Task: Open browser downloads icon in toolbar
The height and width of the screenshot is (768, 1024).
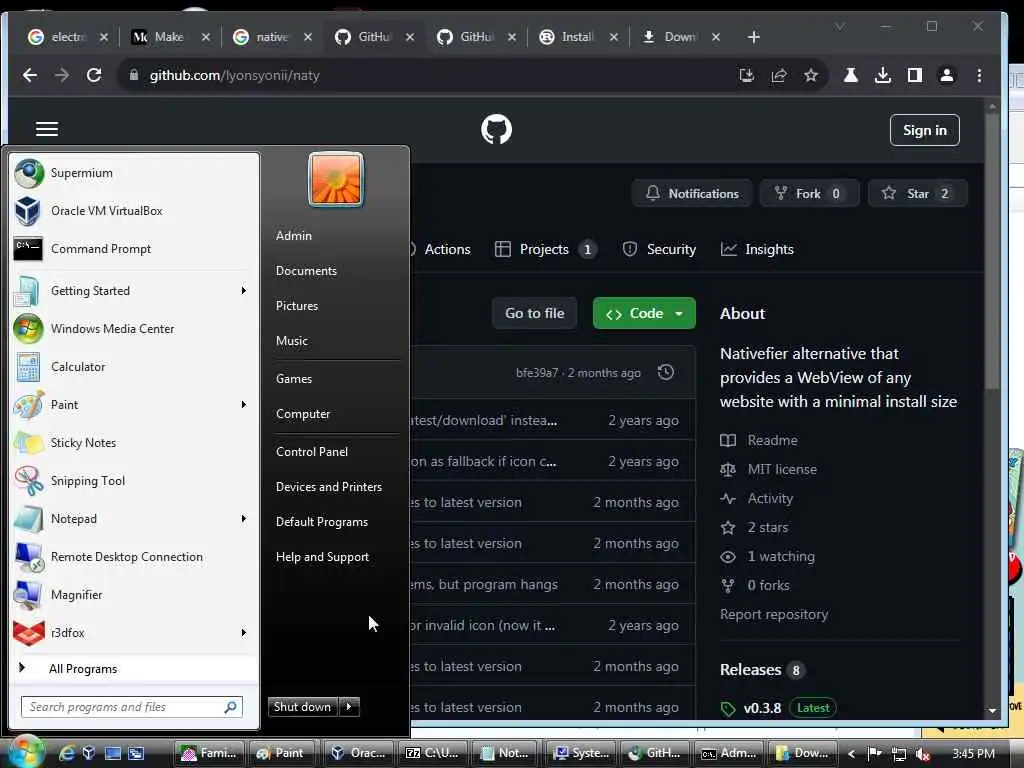Action: pyautogui.click(x=882, y=75)
